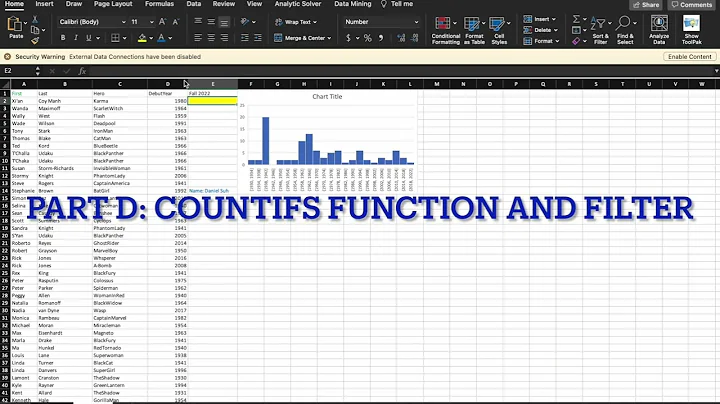Open Conditional Formatting
The height and width of the screenshot is (404, 720).
[445, 30]
